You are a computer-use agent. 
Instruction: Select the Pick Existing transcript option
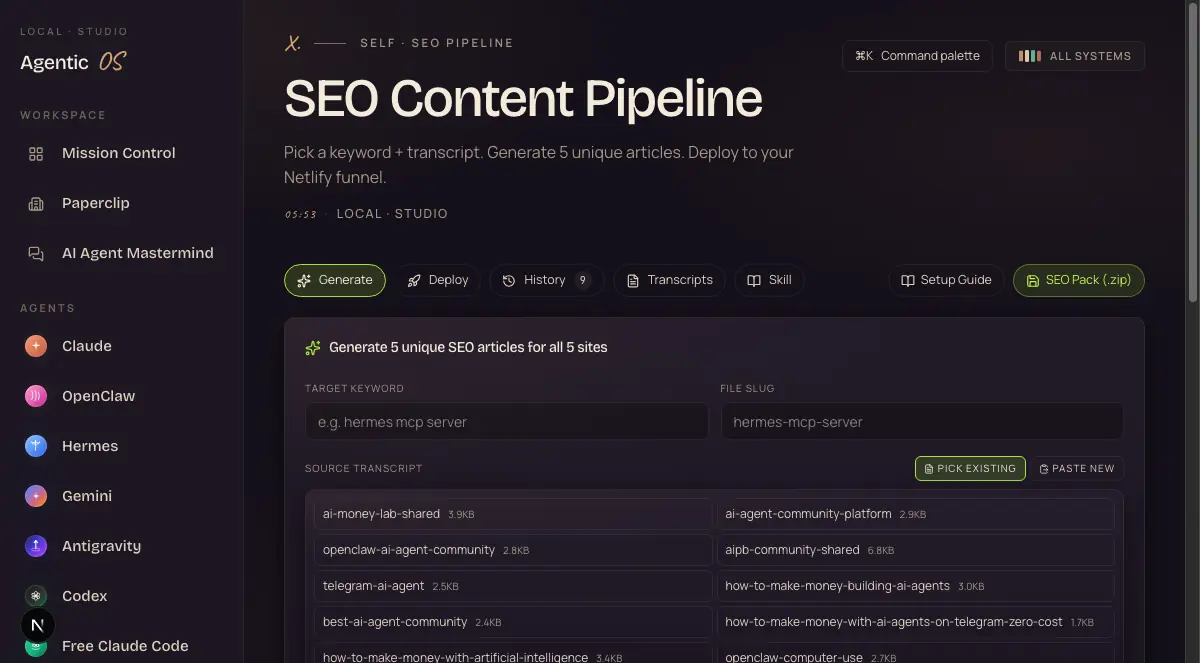coord(970,468)
